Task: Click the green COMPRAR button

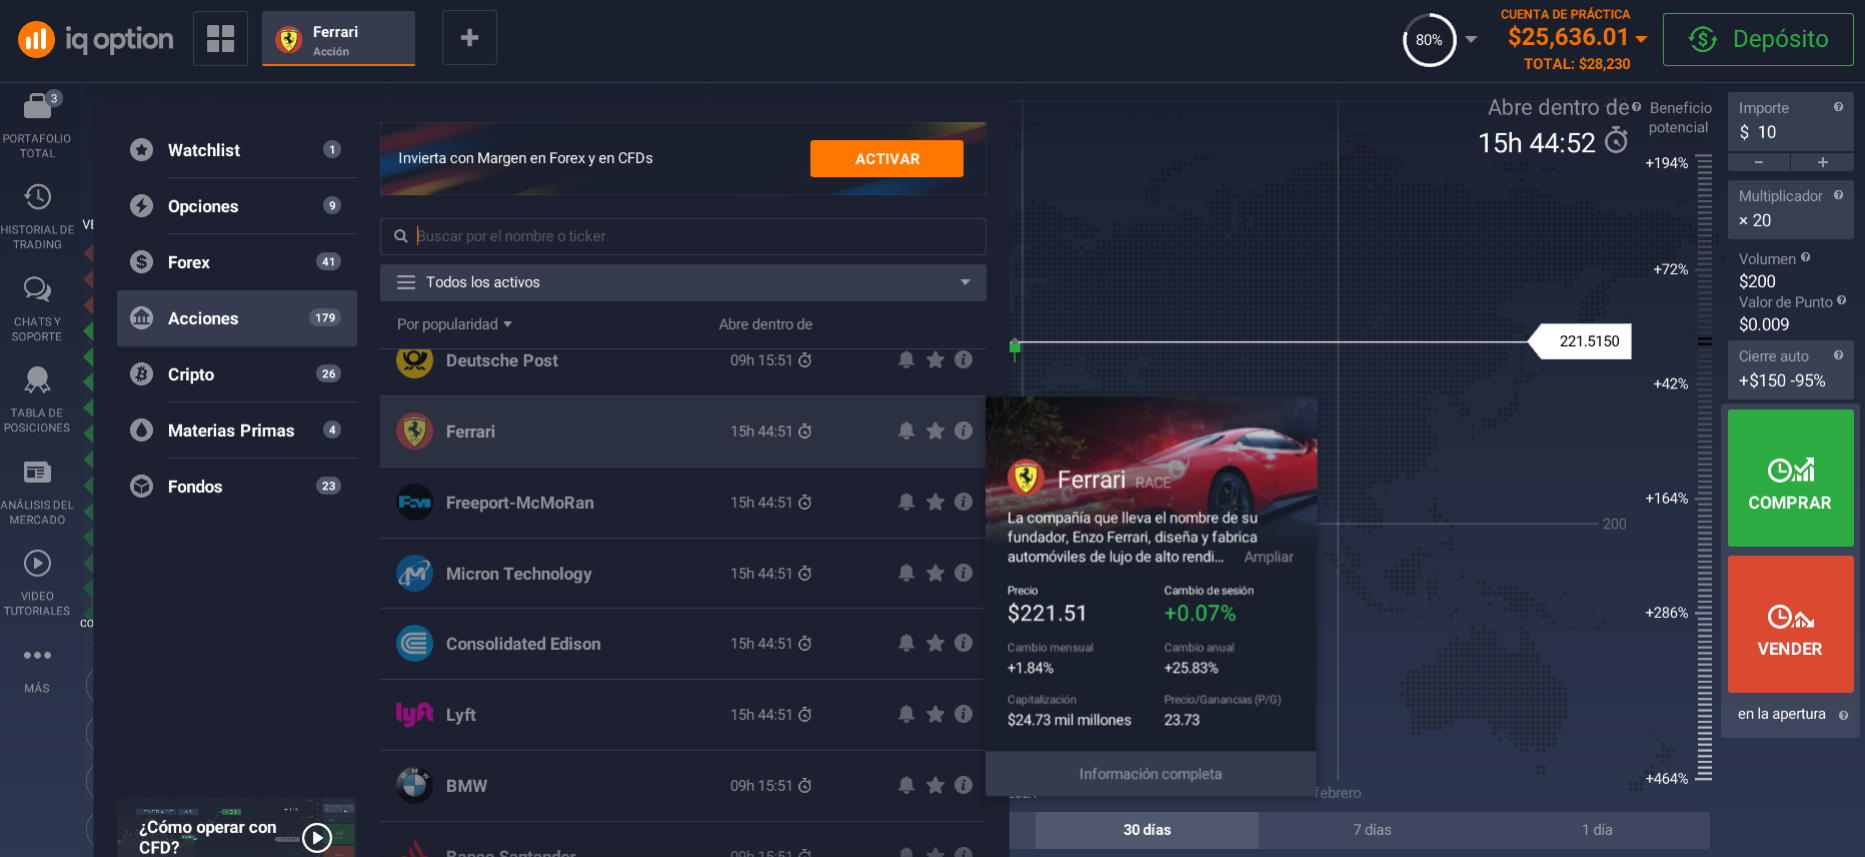Action: [x=1790, y=478]
